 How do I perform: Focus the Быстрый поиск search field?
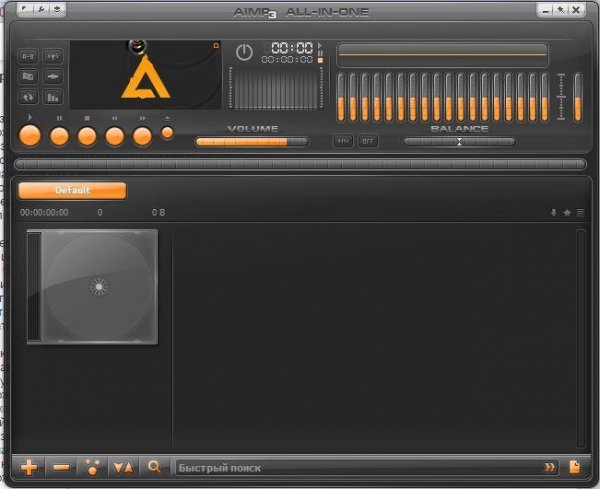coord(358,468)
